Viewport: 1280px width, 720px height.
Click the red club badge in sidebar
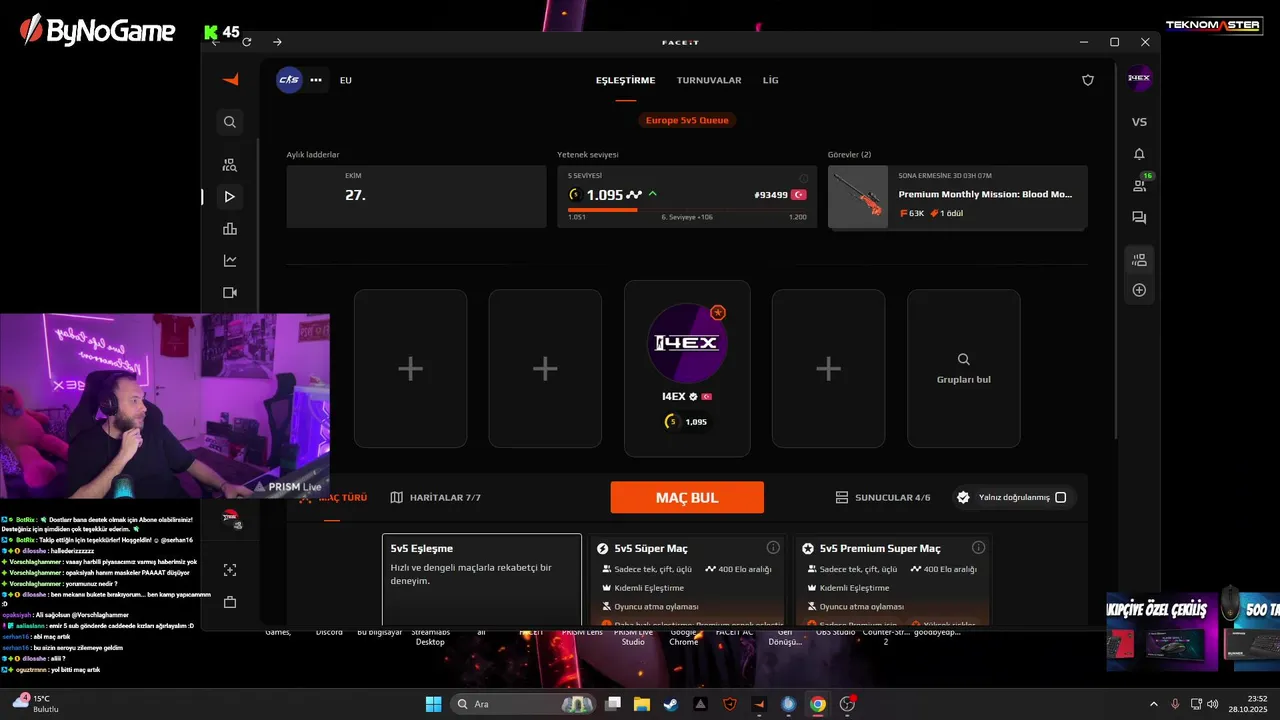coord(230,519)
